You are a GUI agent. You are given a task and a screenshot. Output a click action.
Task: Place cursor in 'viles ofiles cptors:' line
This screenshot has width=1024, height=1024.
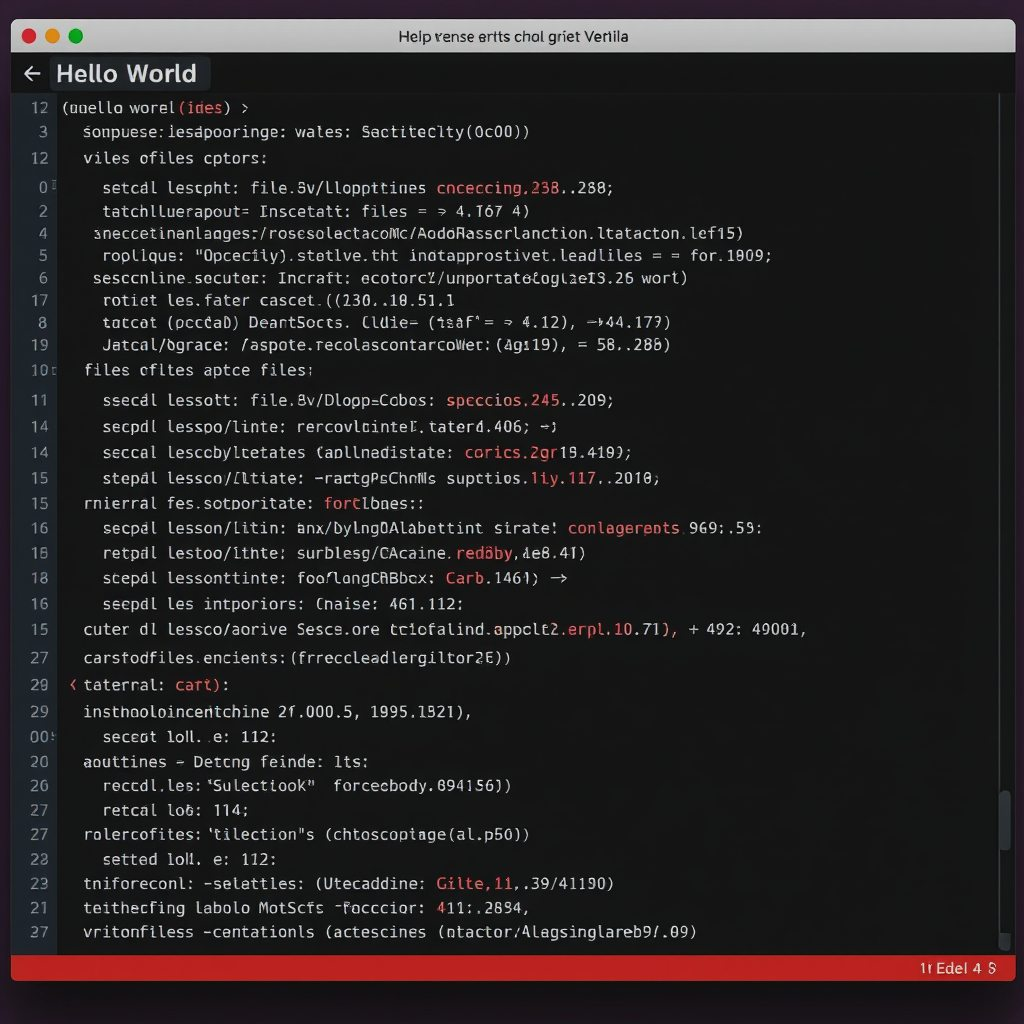175,158
